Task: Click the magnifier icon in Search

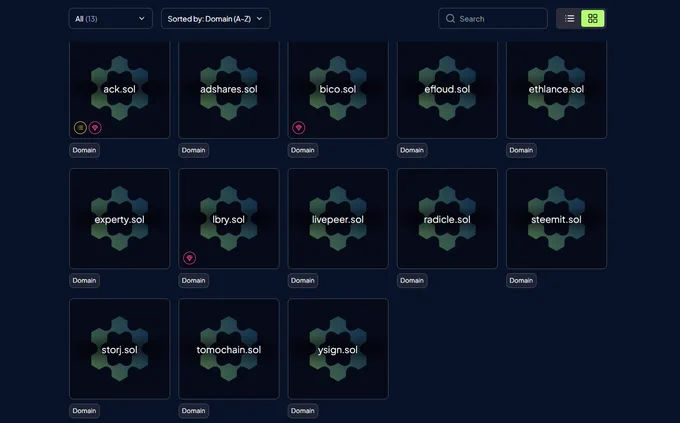Action: pos(450,19)
